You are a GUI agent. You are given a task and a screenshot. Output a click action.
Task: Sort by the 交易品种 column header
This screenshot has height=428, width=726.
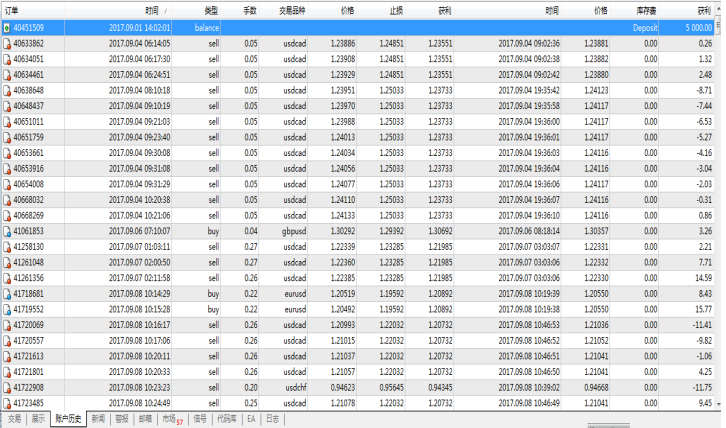292,10
